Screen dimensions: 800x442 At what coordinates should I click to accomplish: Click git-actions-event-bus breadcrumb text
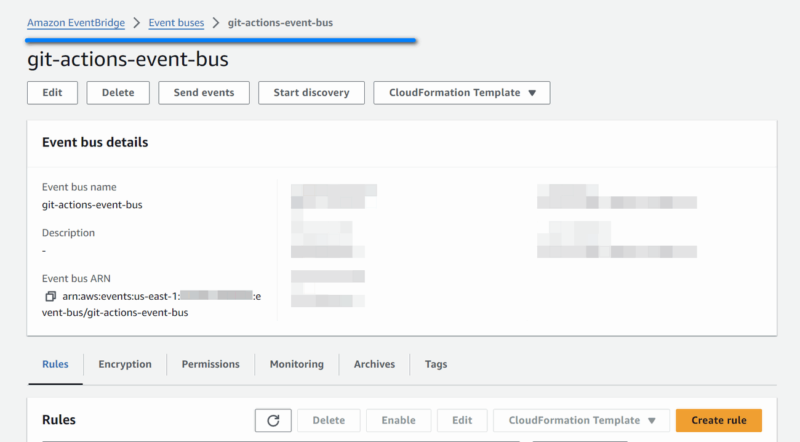(x=280, y=22)
